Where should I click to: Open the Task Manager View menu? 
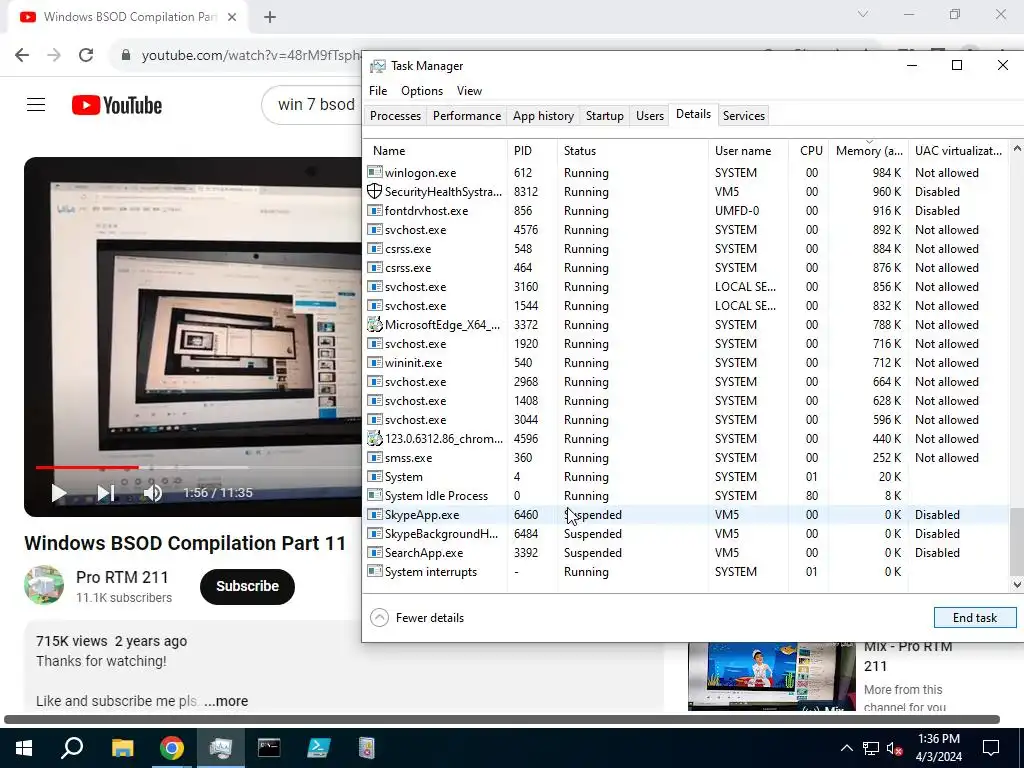(469, 91)
